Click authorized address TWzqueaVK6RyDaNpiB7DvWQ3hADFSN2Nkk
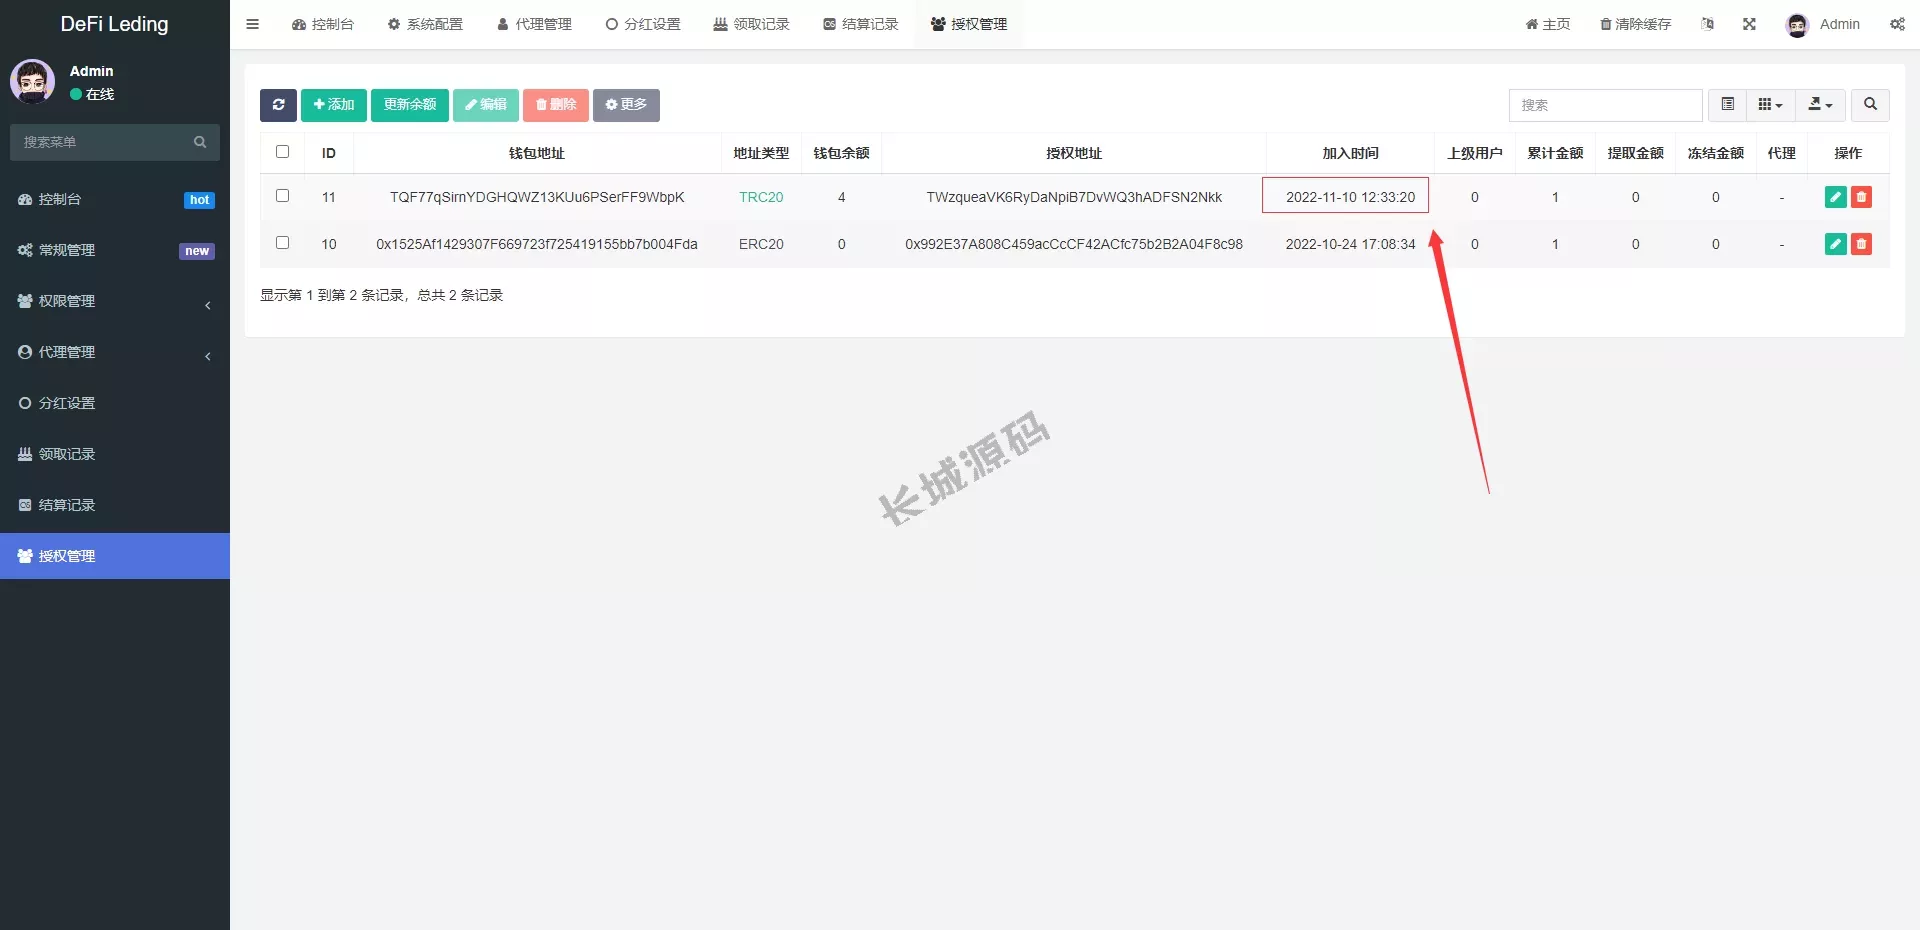 tap(1074, 197)
